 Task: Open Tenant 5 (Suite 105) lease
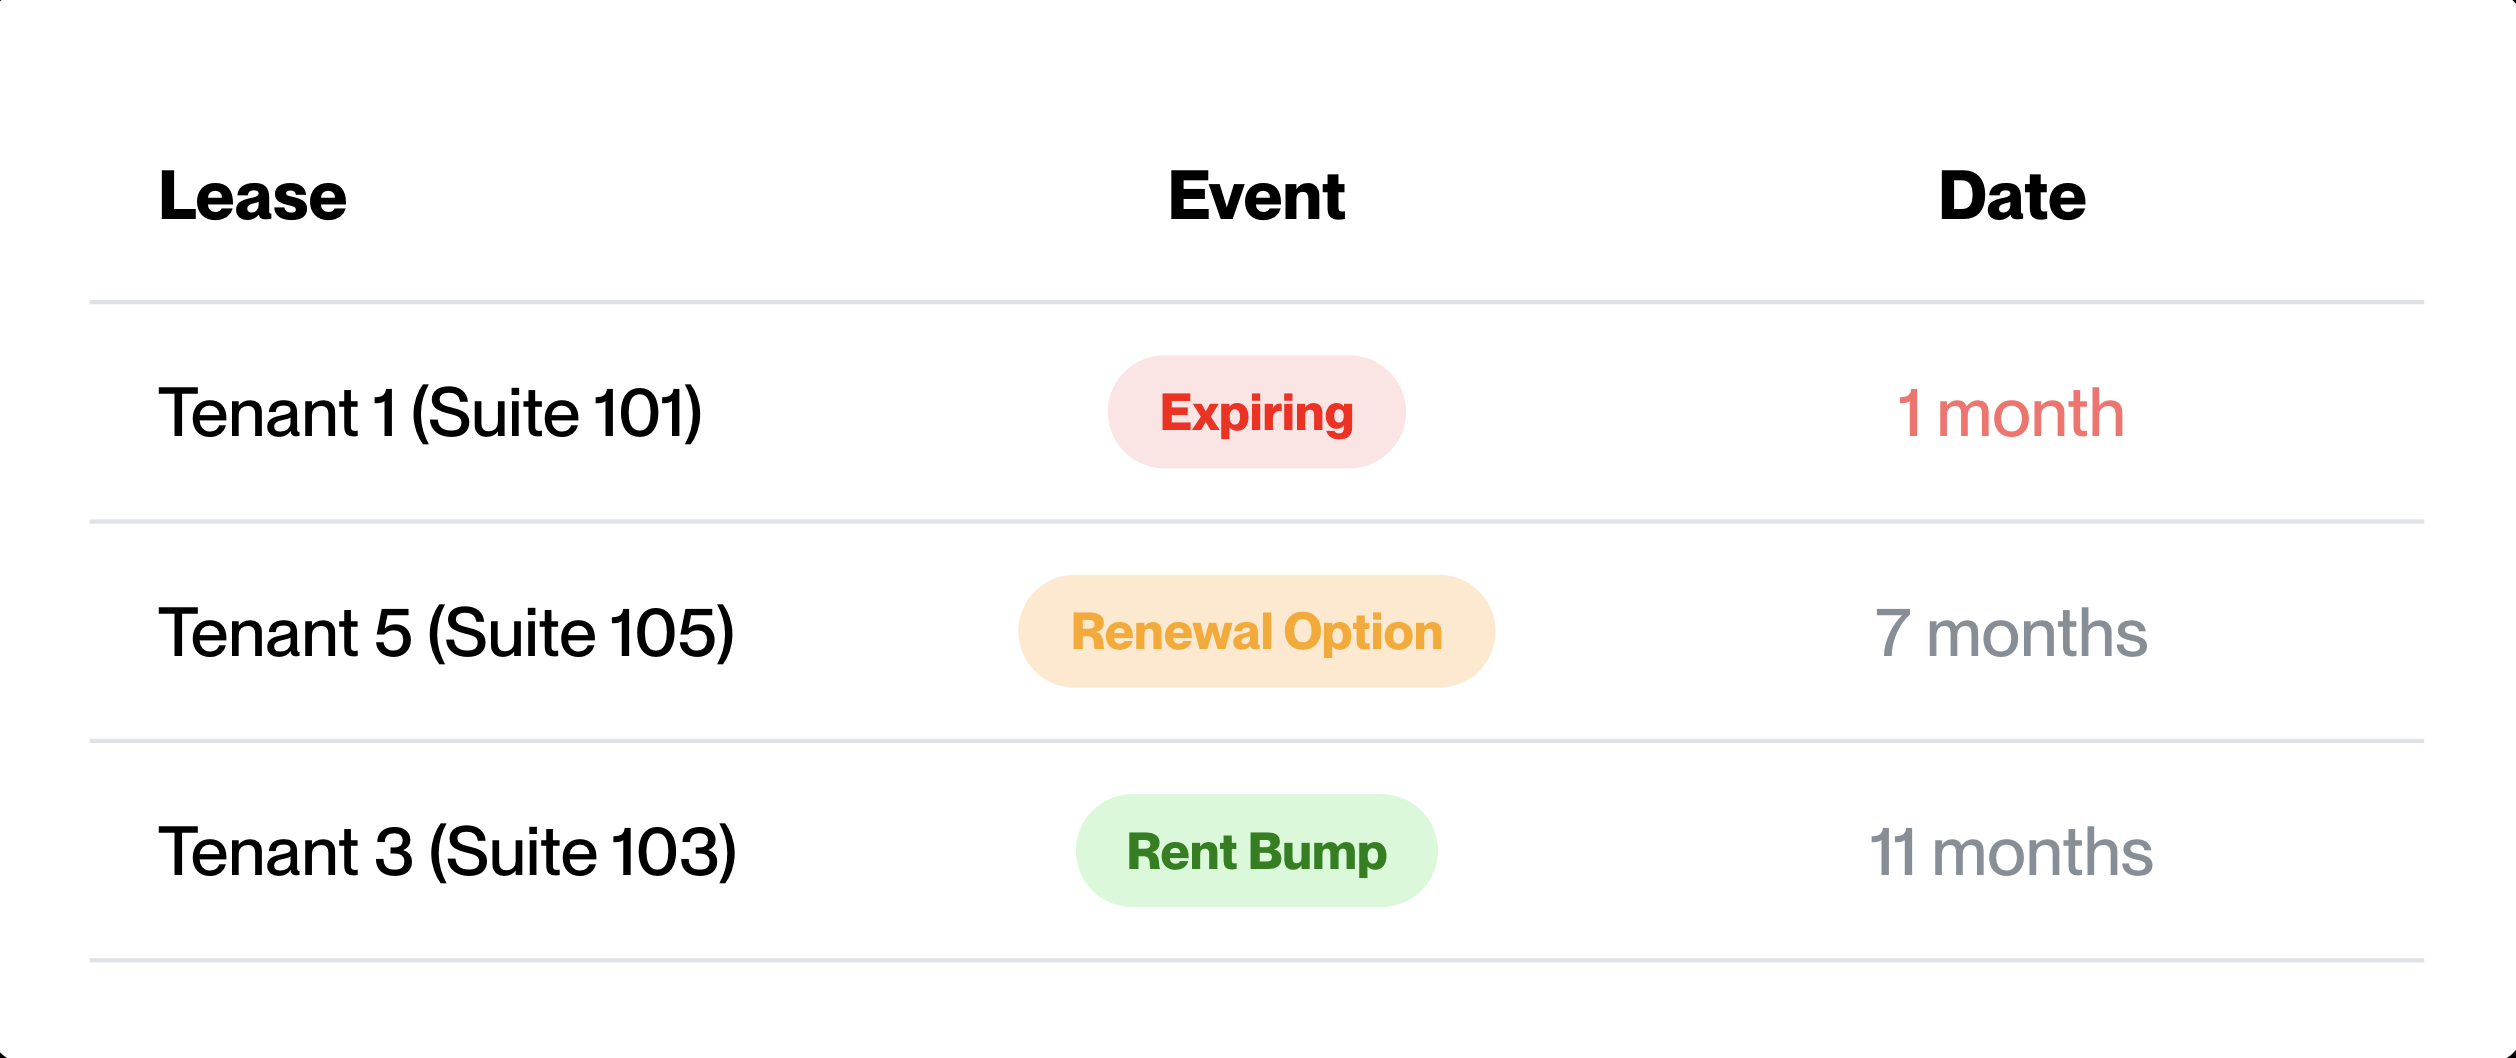point(446,633)
